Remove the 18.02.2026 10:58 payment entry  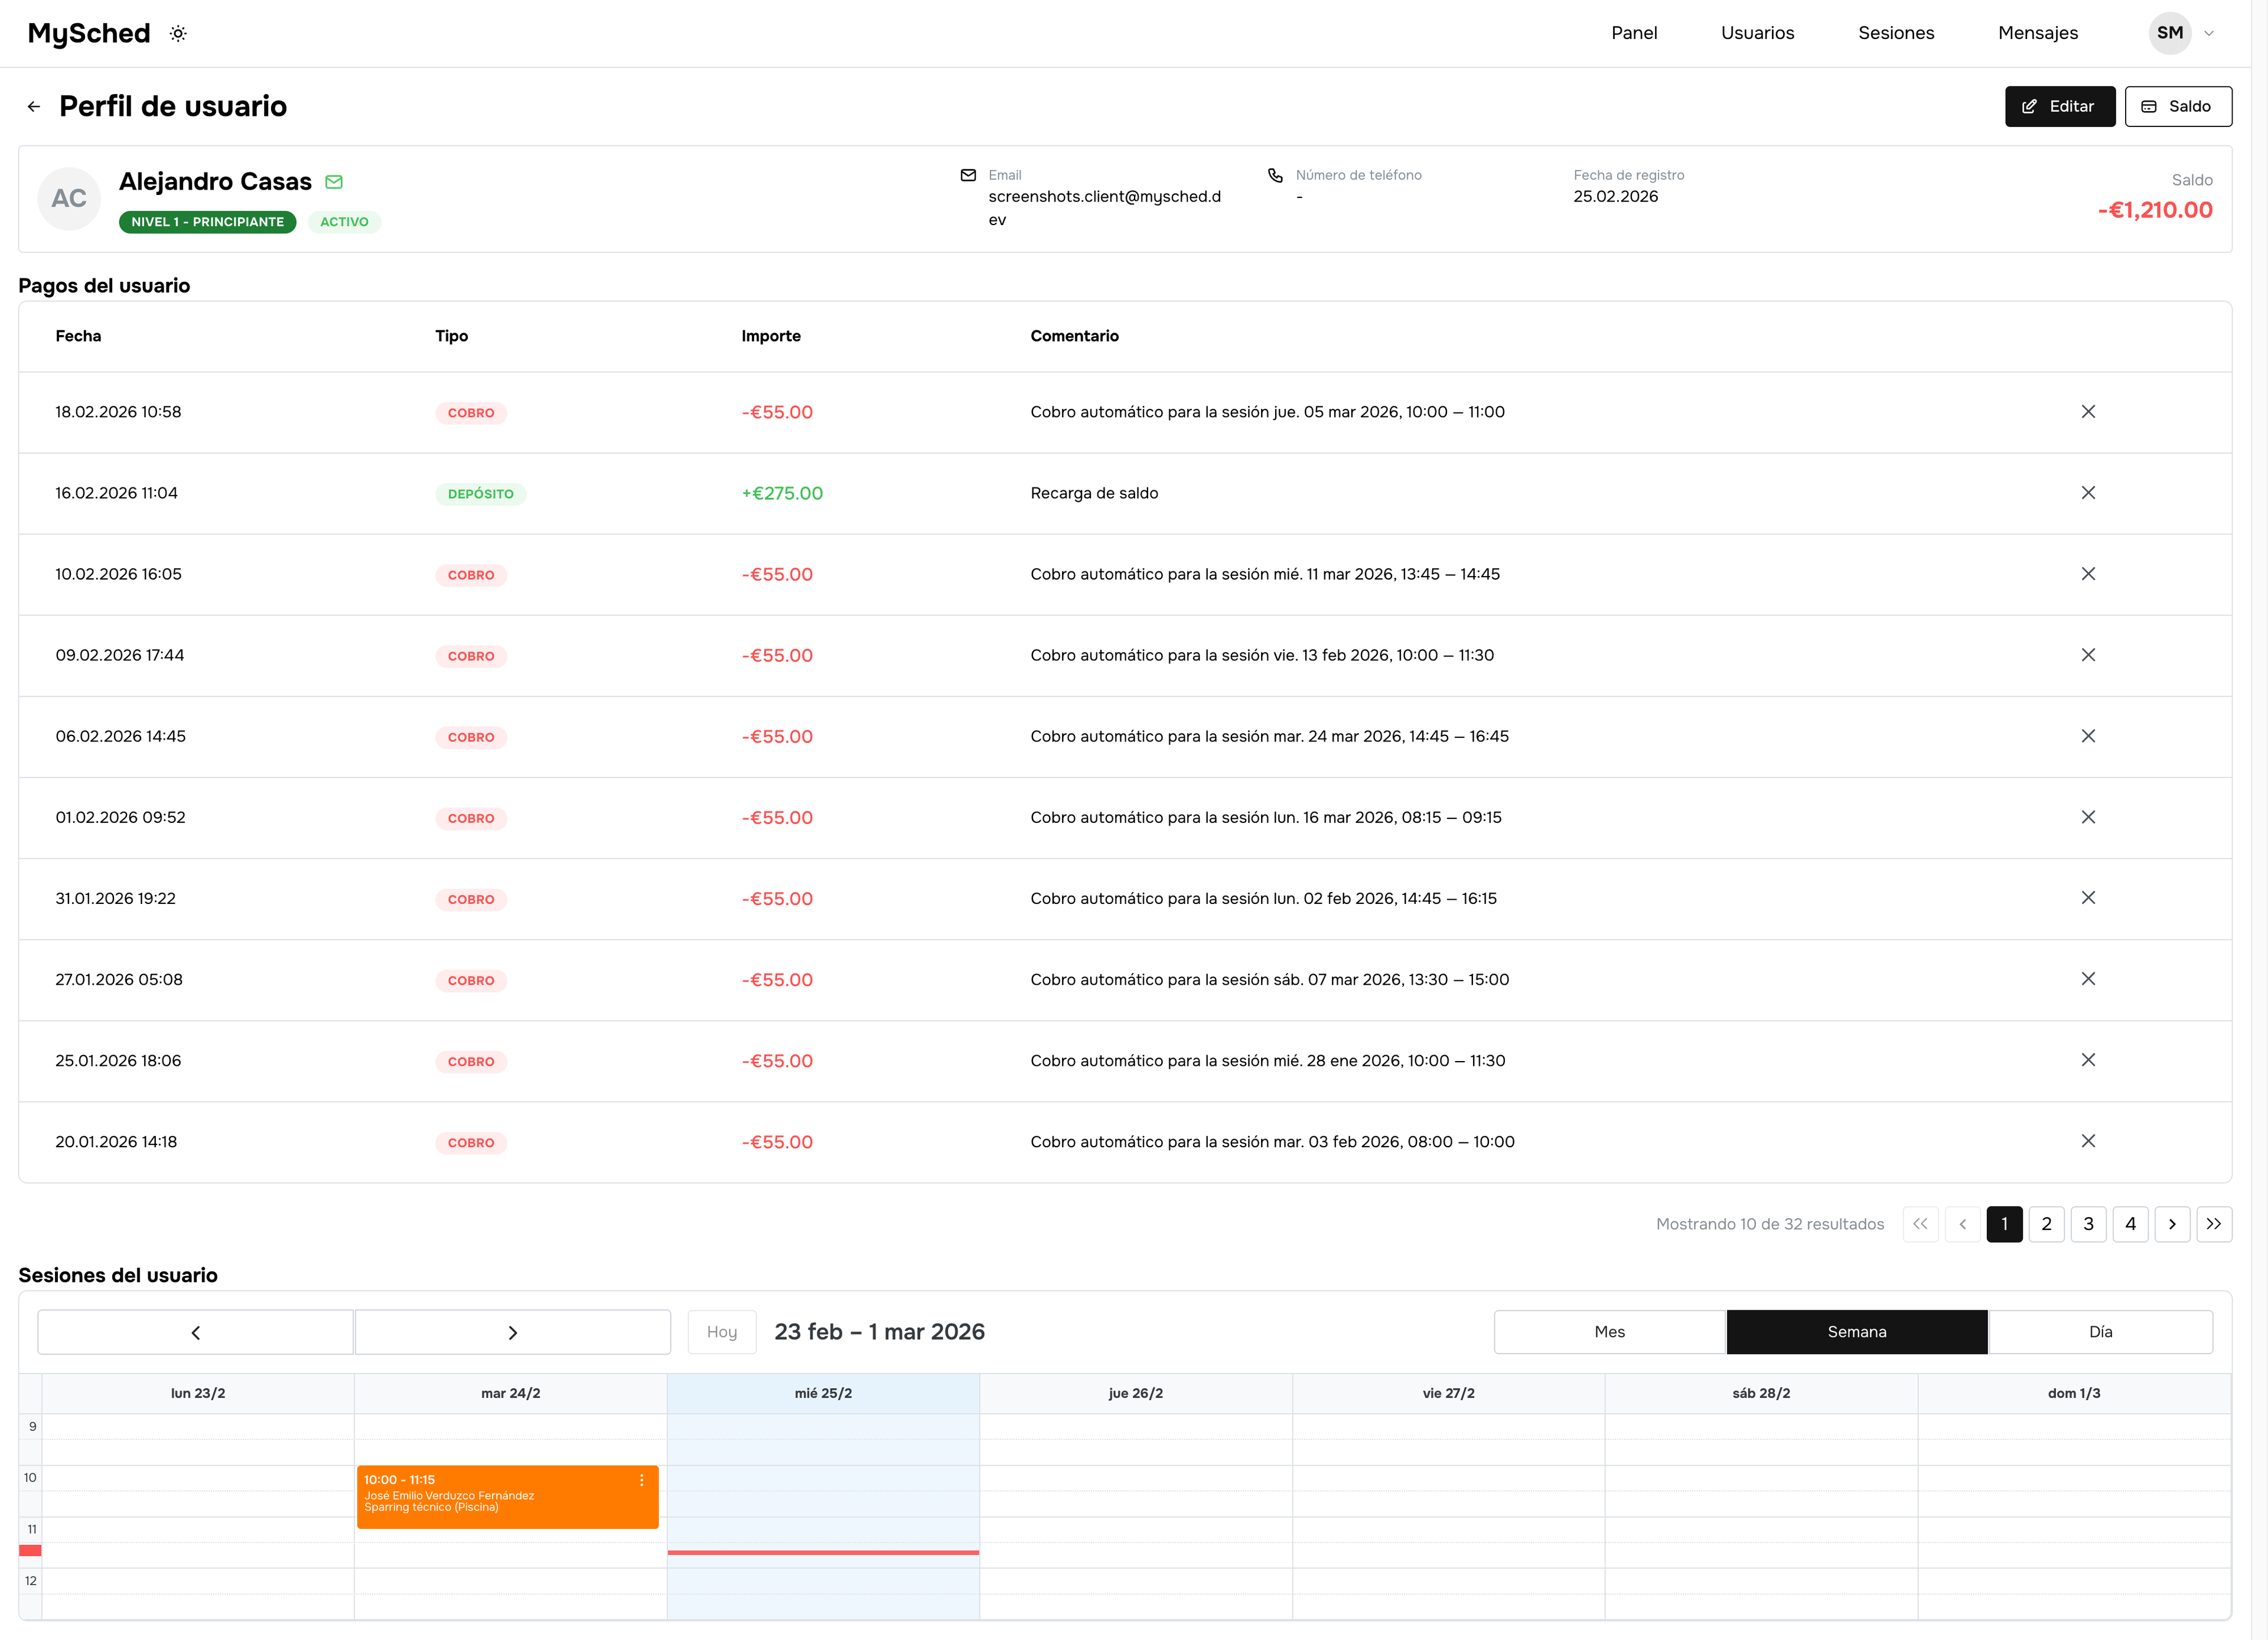pos(2087,412)
